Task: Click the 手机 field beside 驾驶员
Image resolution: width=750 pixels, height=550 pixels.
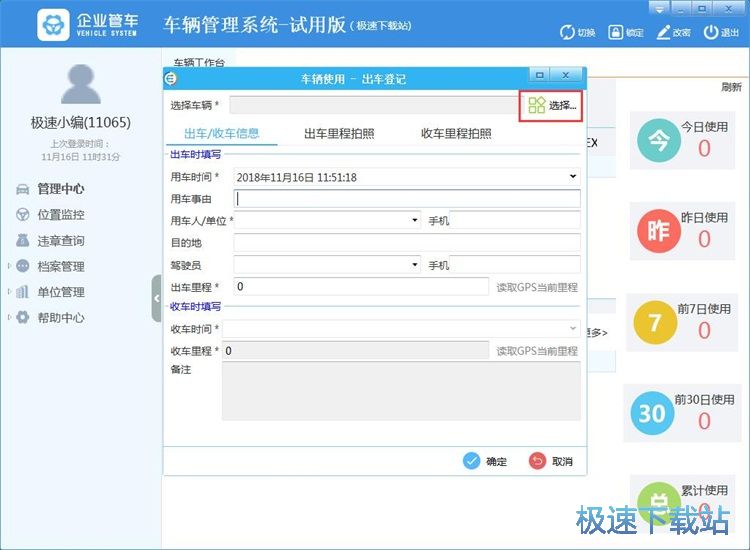Action: tap(515, 264)
